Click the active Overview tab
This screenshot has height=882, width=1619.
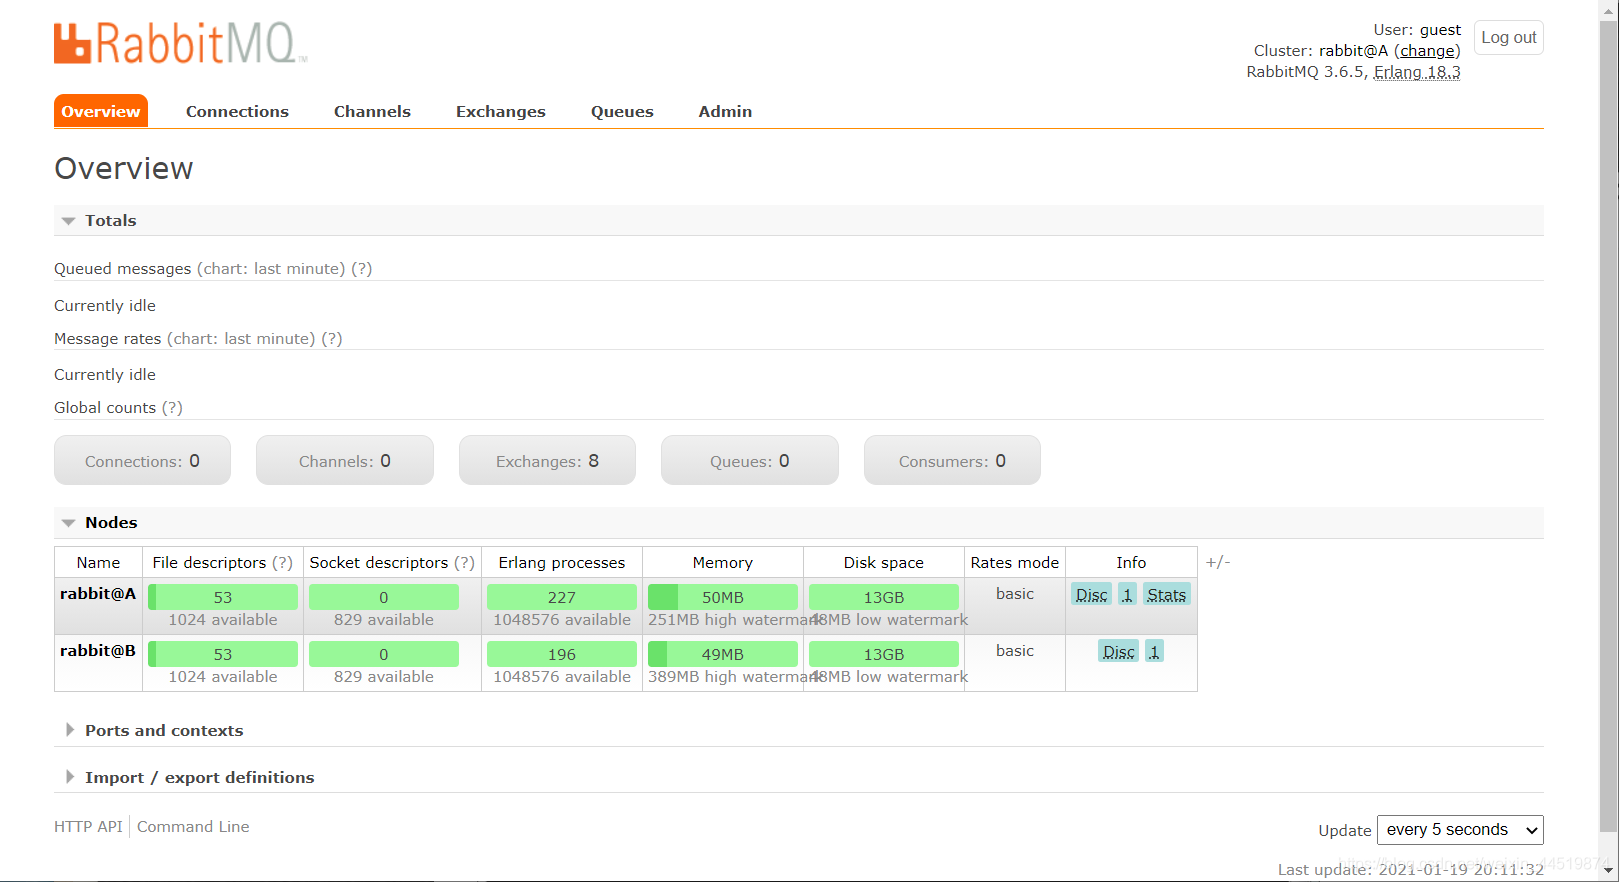[x=101, y=111]
